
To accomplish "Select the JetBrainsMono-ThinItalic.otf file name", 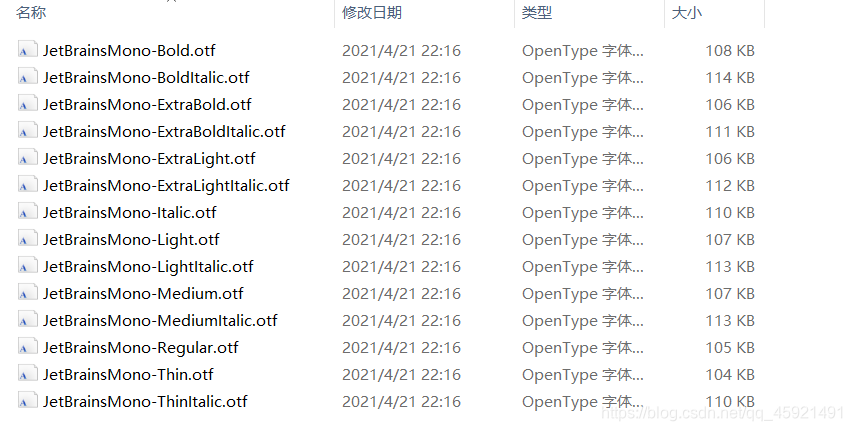I will [x=145, y=402].
